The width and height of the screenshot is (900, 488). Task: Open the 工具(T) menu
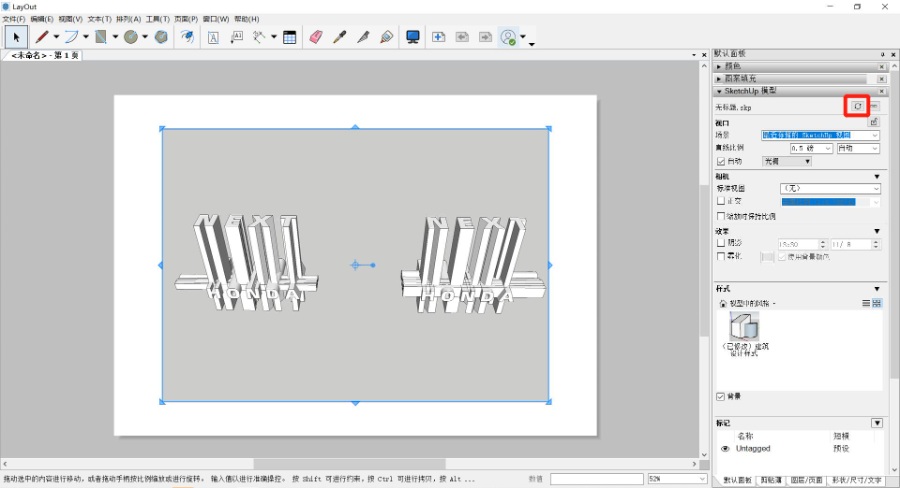157,19
